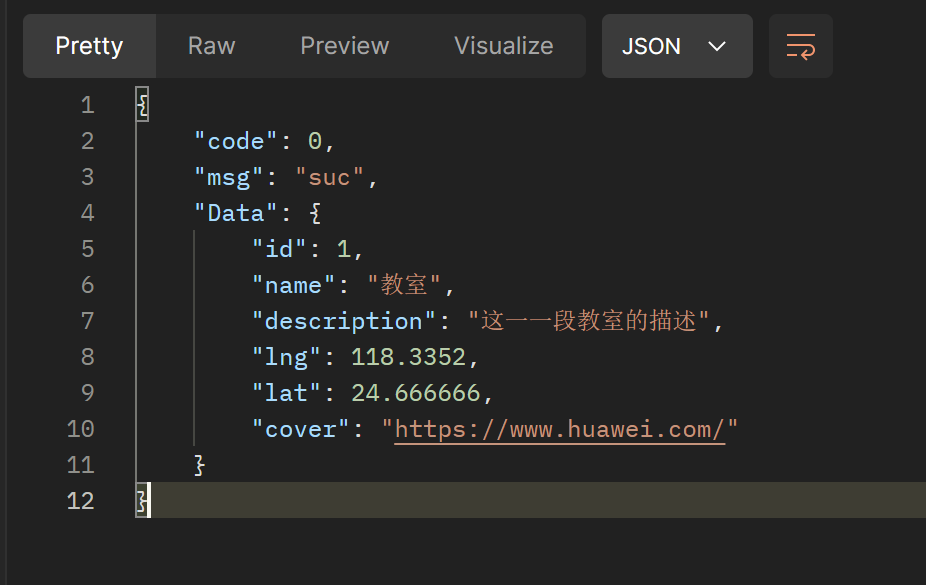This screenshot has width=926, height=585.
Task: Click the msg value suc
Action: (x=329, y=176)
